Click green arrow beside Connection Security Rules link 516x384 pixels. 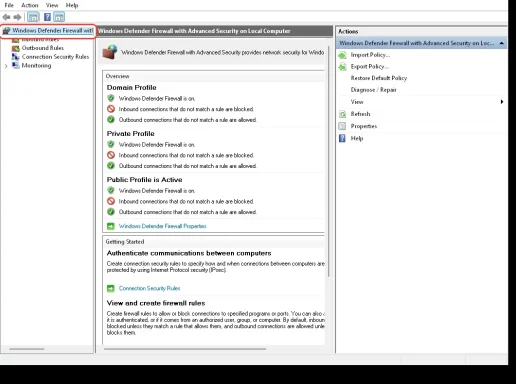tap(111, 288)
